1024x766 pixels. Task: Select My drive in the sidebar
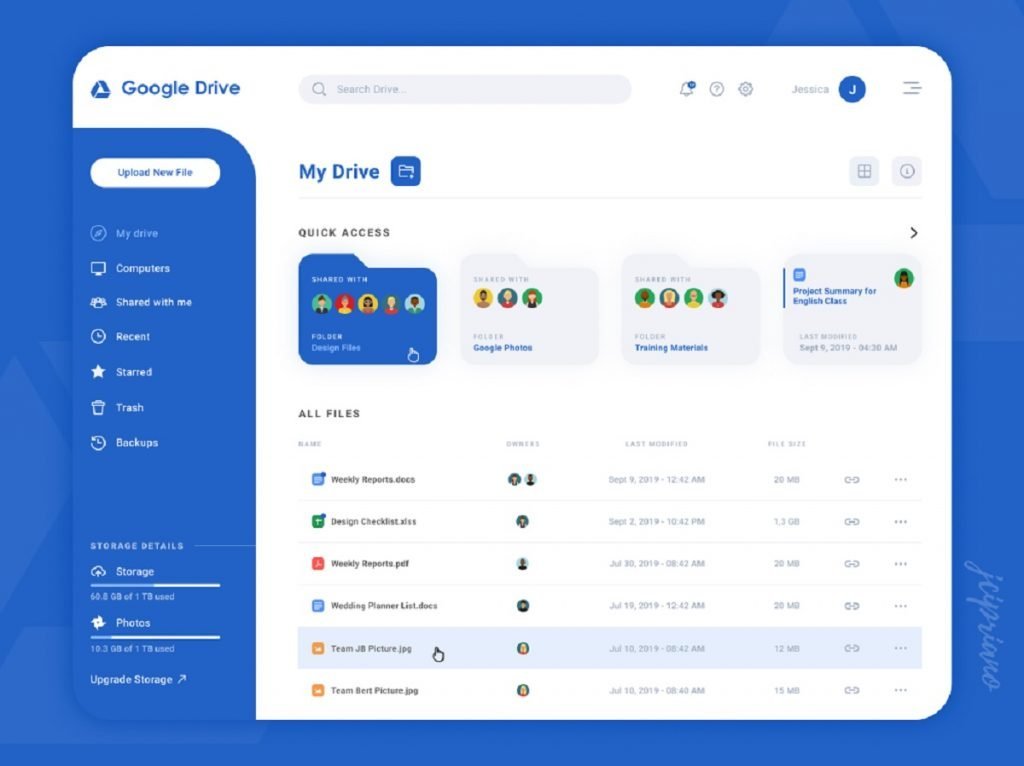[124, 233]
